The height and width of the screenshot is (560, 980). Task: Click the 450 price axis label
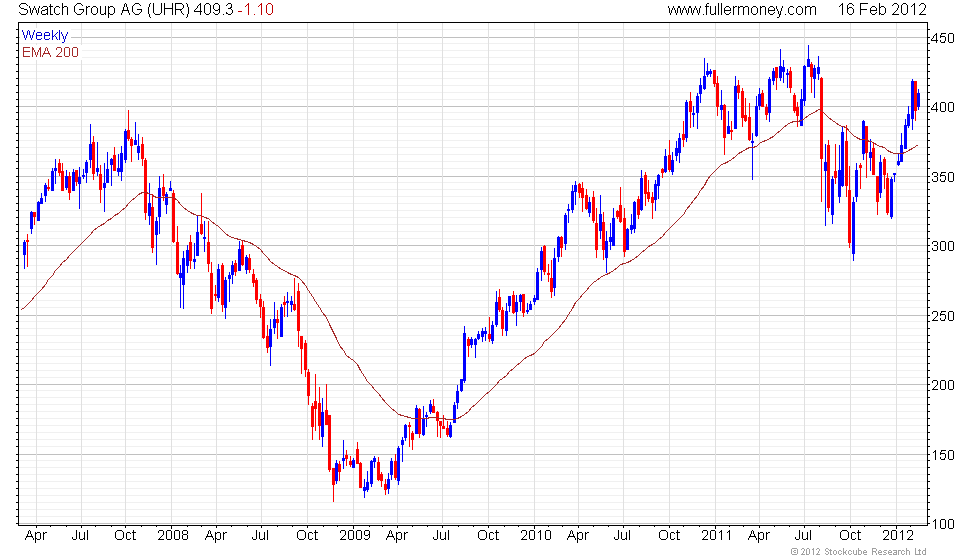click(942, 38)
